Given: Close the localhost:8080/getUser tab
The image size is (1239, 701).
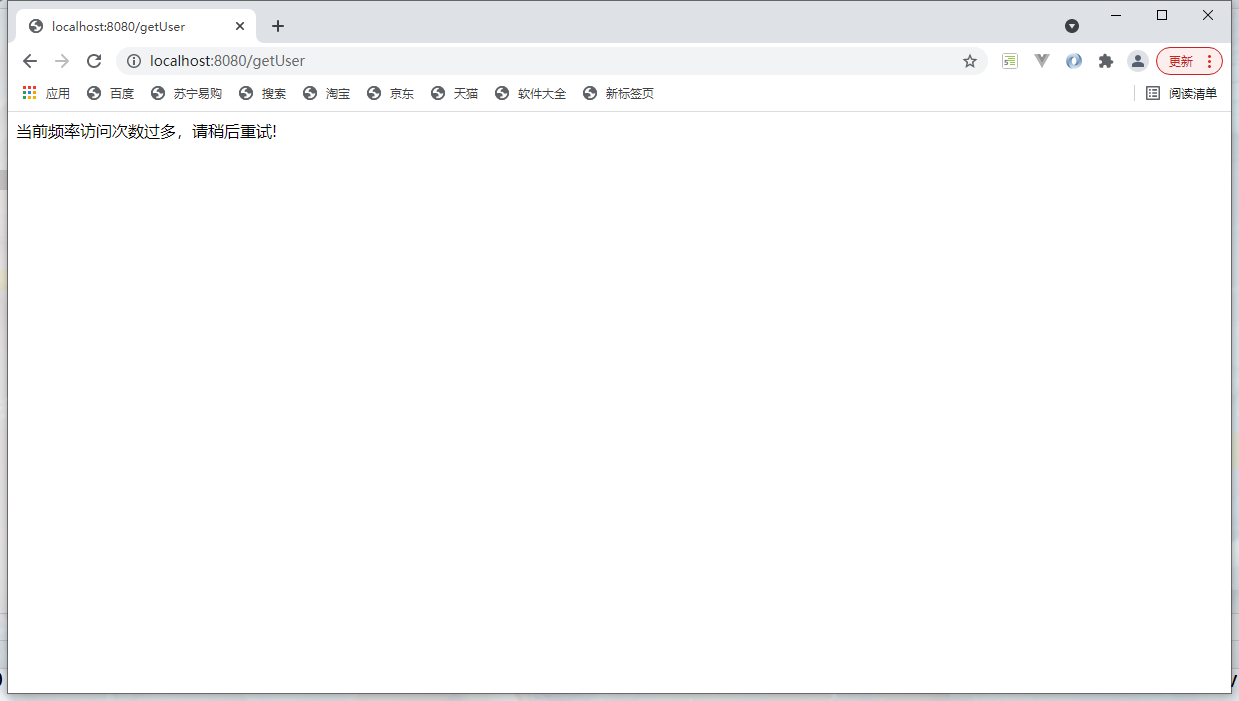Looking at the screenshot, I should pos(240,26).
